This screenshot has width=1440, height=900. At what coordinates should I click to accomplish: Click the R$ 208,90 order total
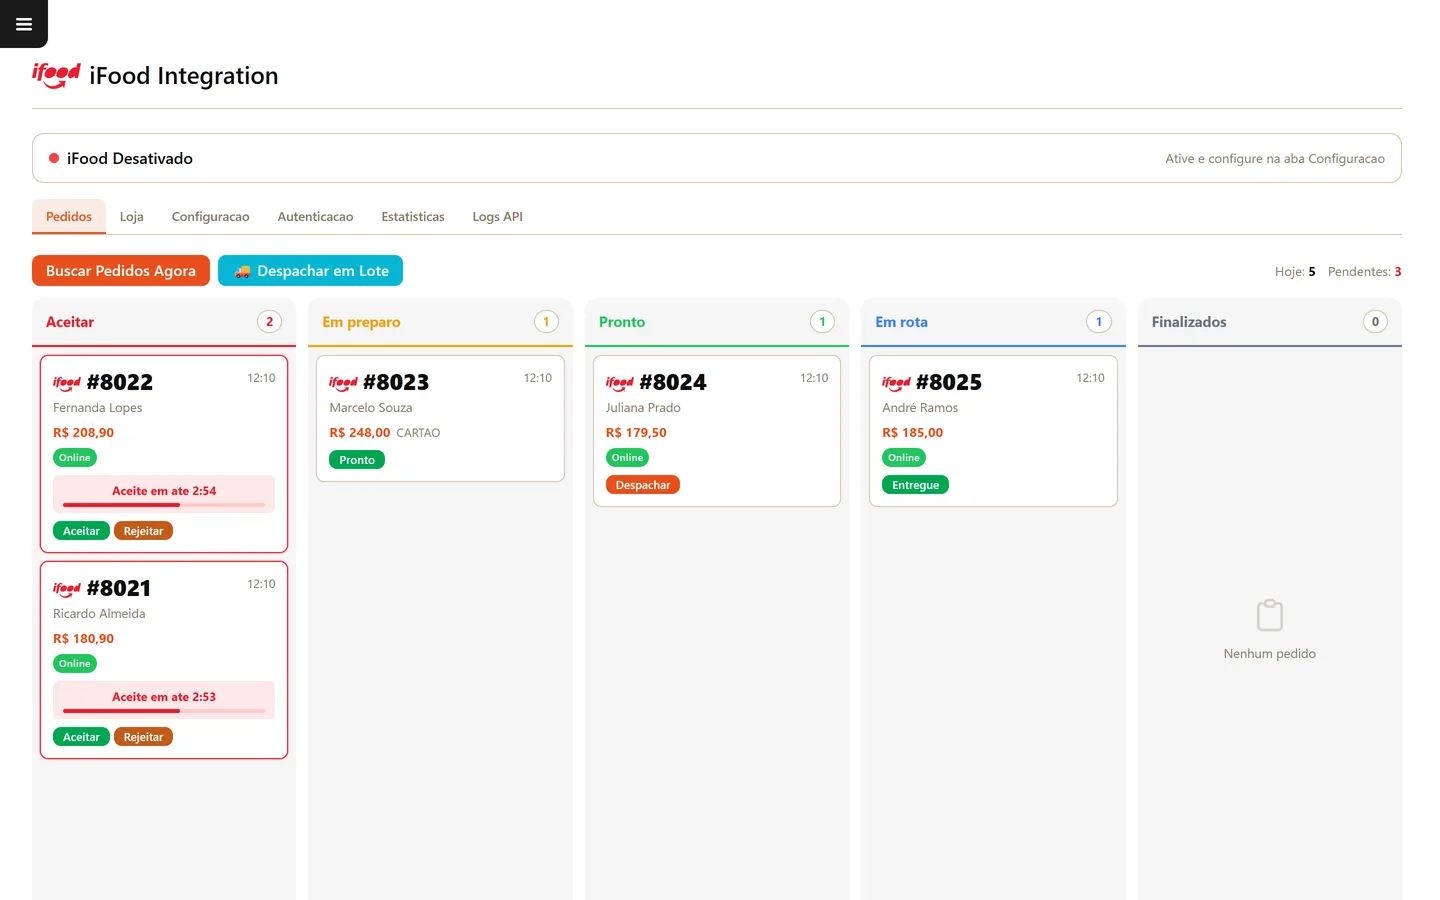coord(84,433)
